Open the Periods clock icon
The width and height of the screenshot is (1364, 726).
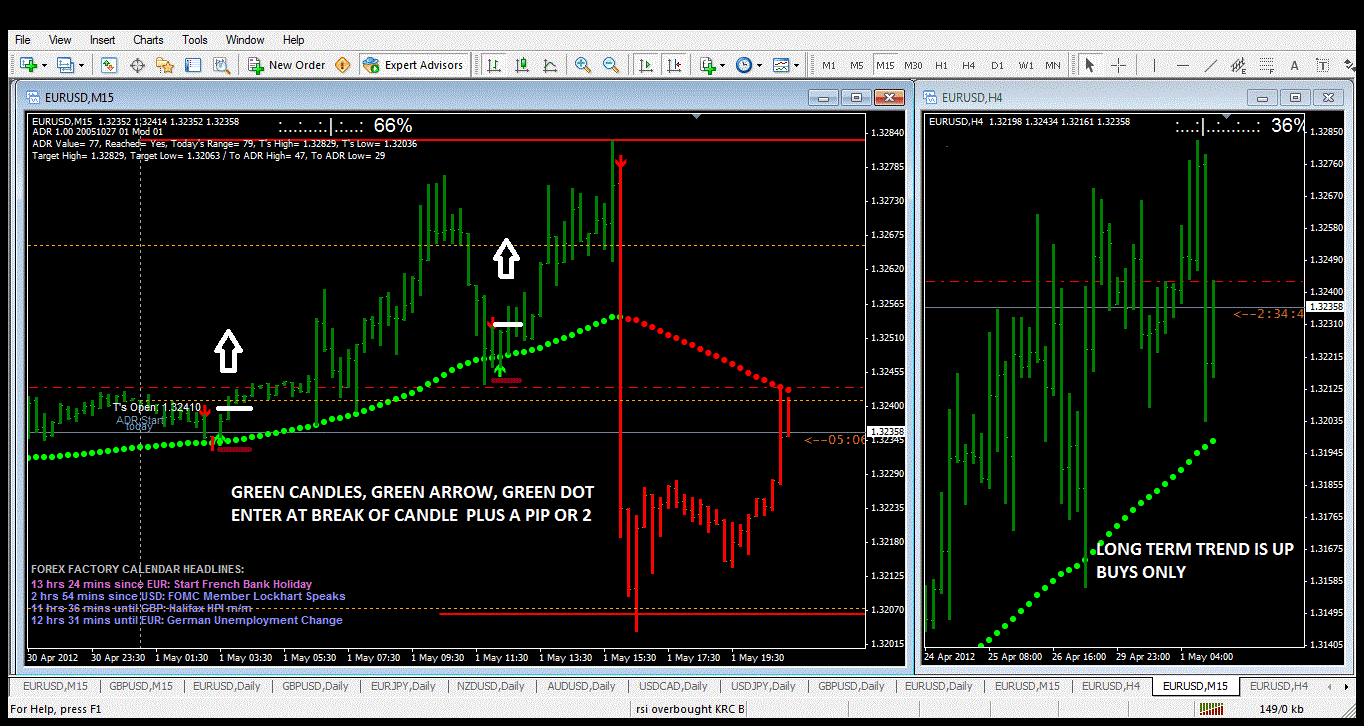[744, 65]
